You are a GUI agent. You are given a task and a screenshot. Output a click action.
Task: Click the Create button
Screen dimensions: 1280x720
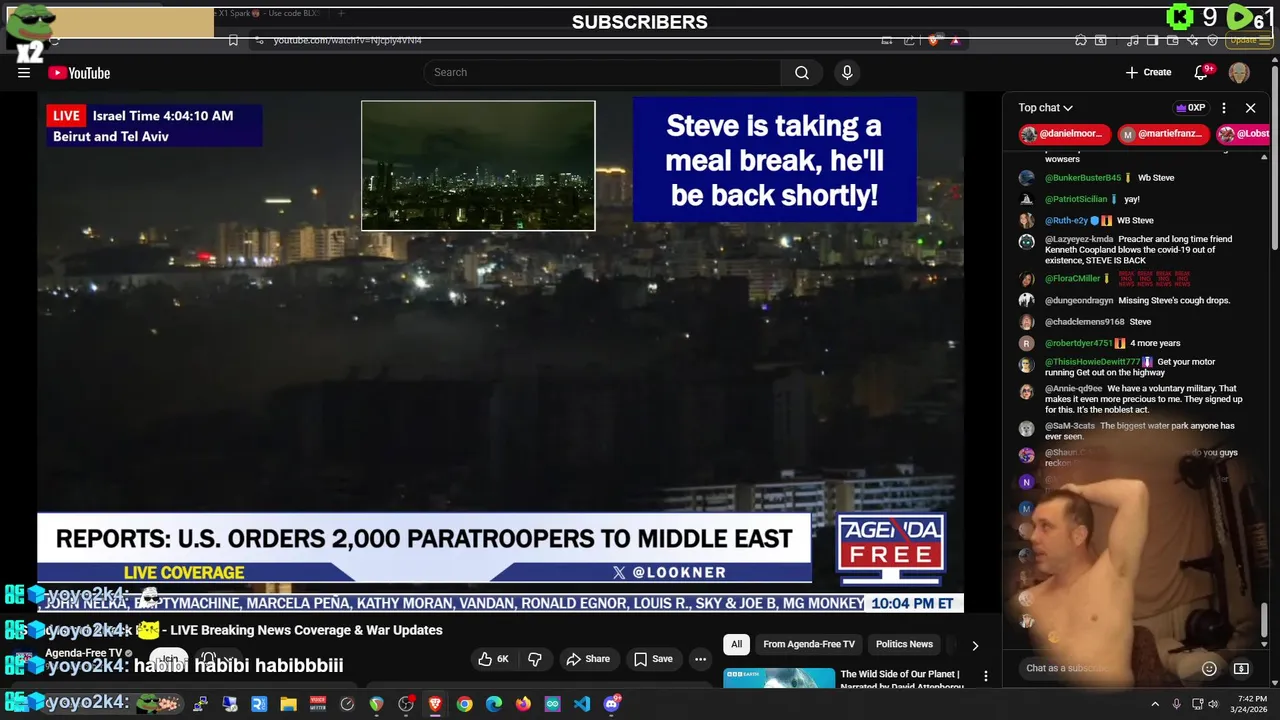[1148, 72]
